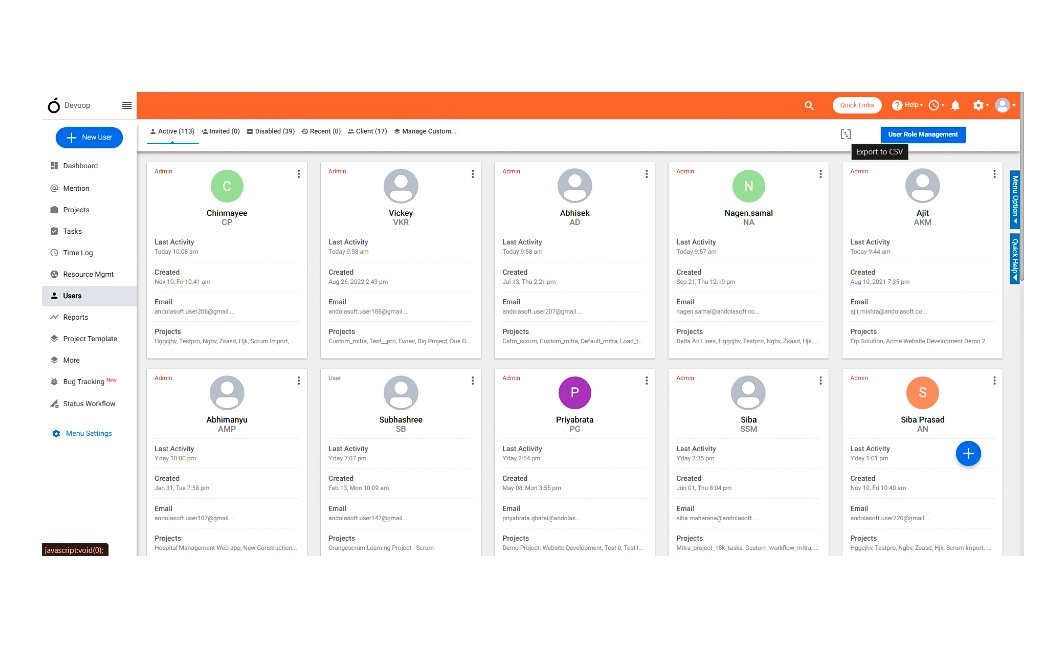Switch to the Disabled (39) tab
The height and width of the screenshot is (646, 1064).
pos(272,131)
